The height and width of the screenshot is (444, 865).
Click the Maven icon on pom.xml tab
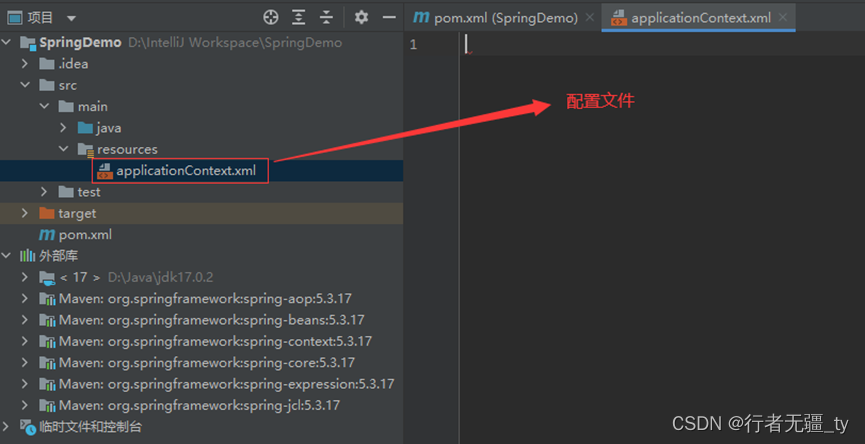pos(421,18)
